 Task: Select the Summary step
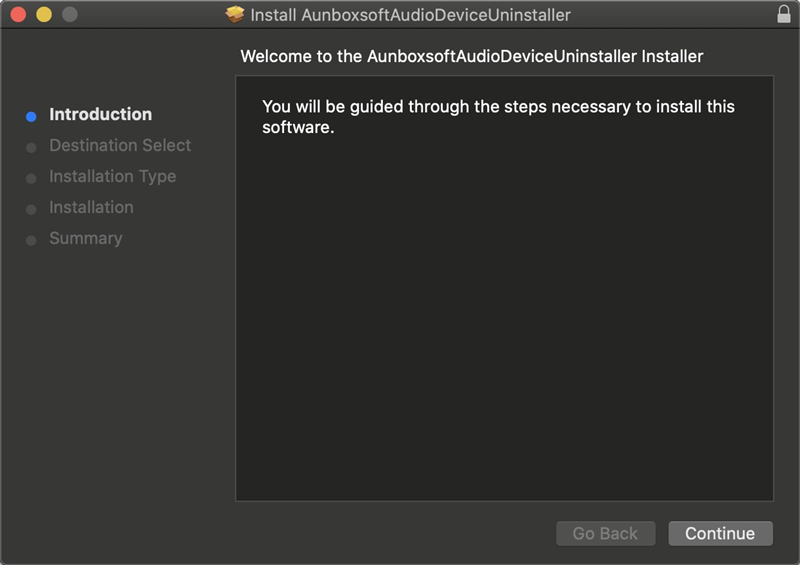pyautogui.click(x=86, y=238)
